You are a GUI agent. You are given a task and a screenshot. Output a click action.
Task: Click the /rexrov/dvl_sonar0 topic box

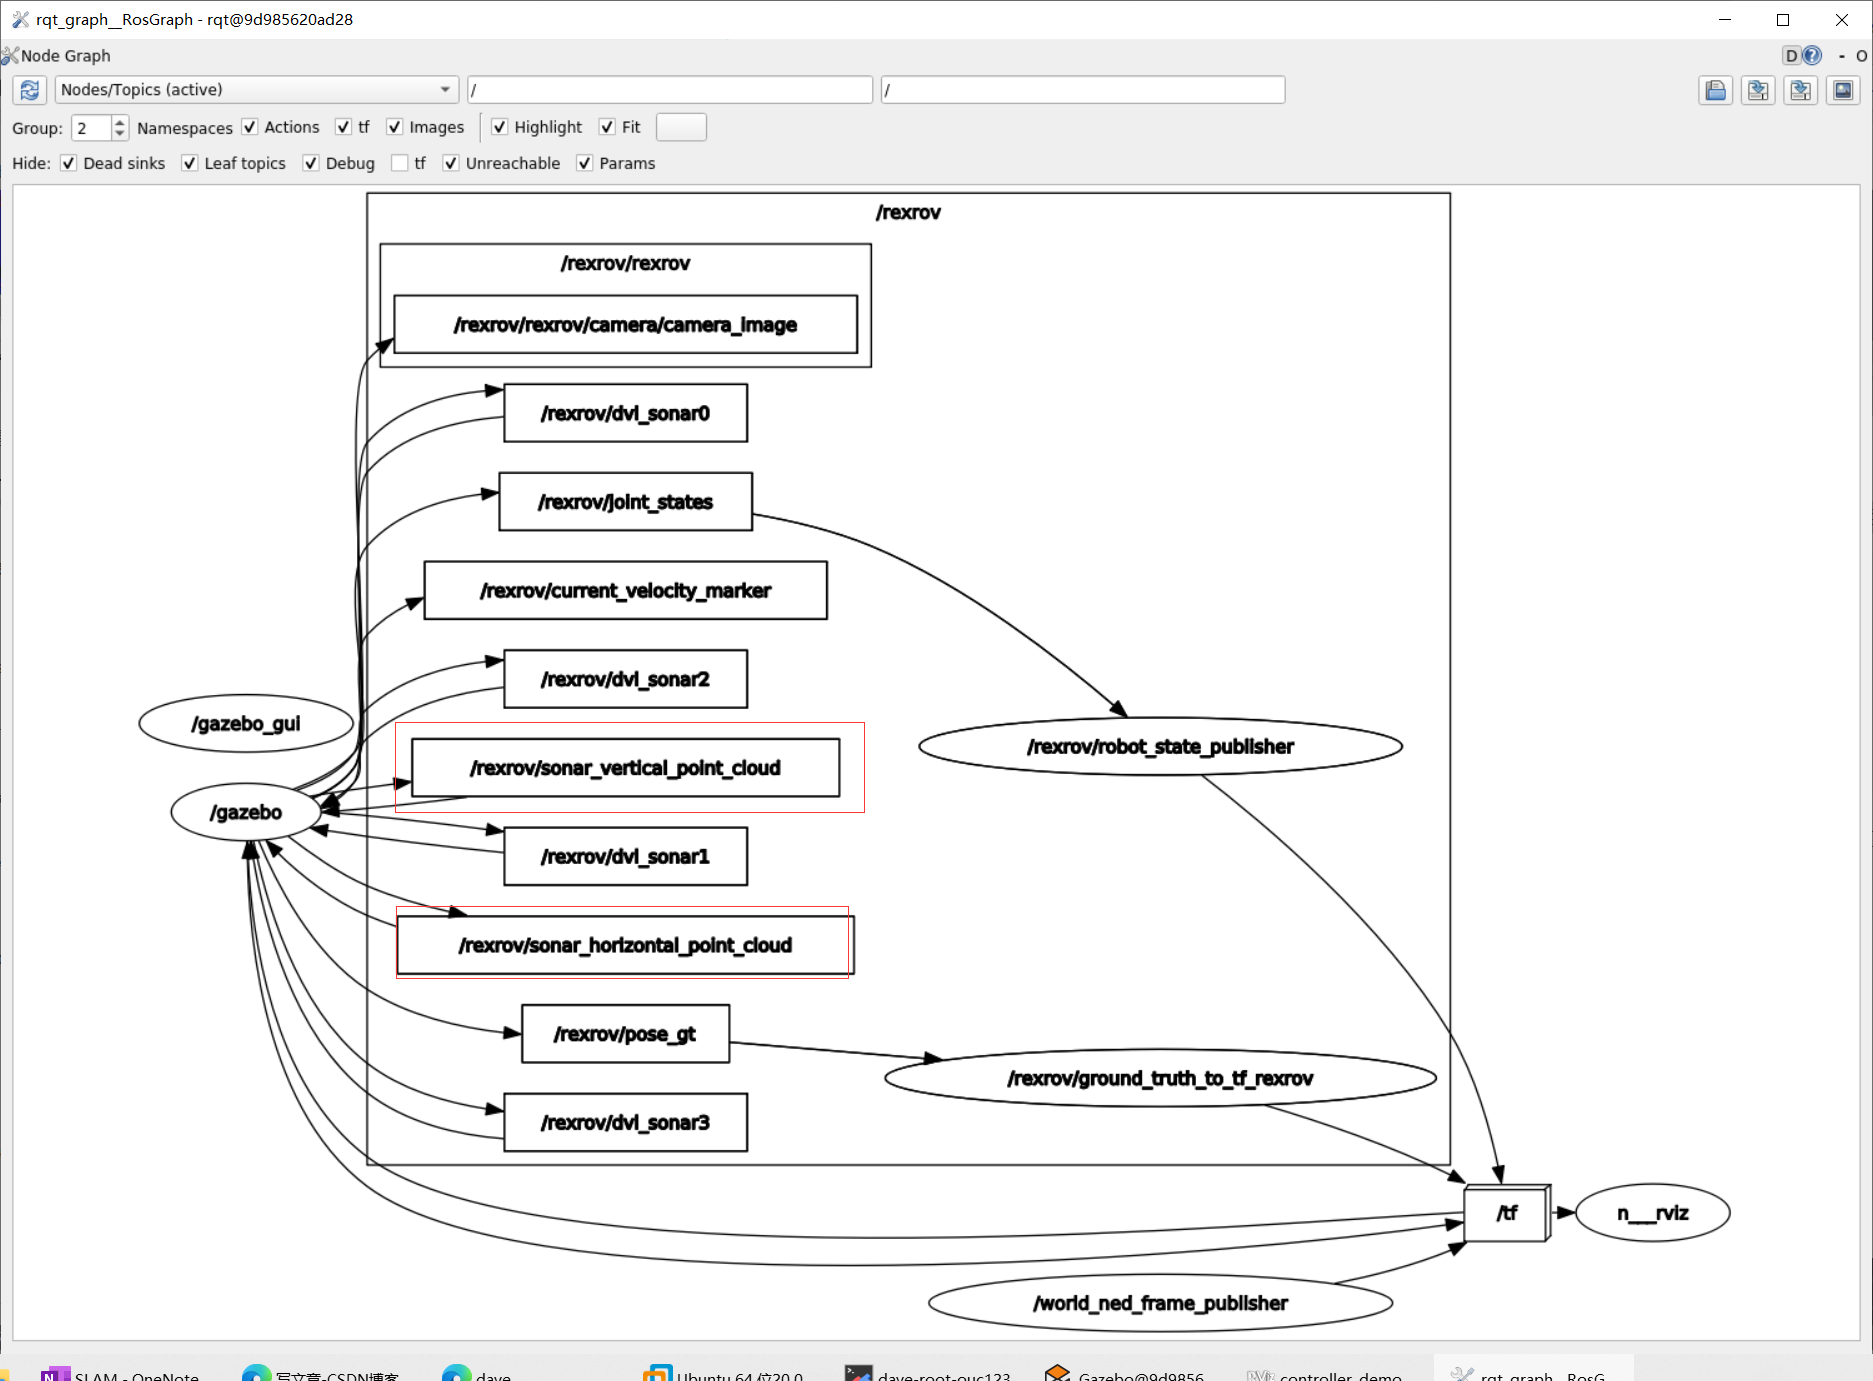(625, 413)
